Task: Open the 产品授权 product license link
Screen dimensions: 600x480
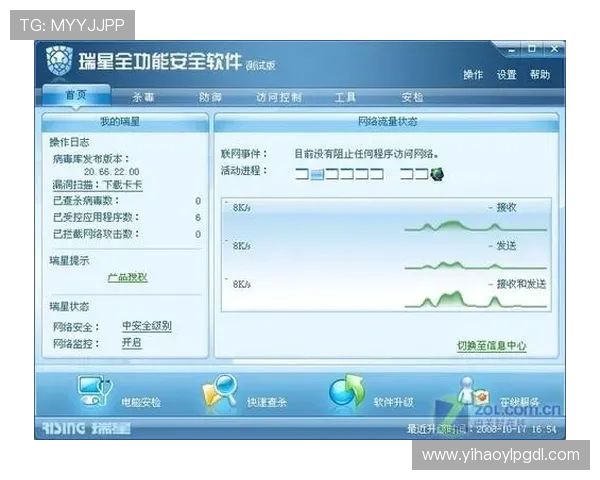Action: pyautogui.click(x=127, y=278)
